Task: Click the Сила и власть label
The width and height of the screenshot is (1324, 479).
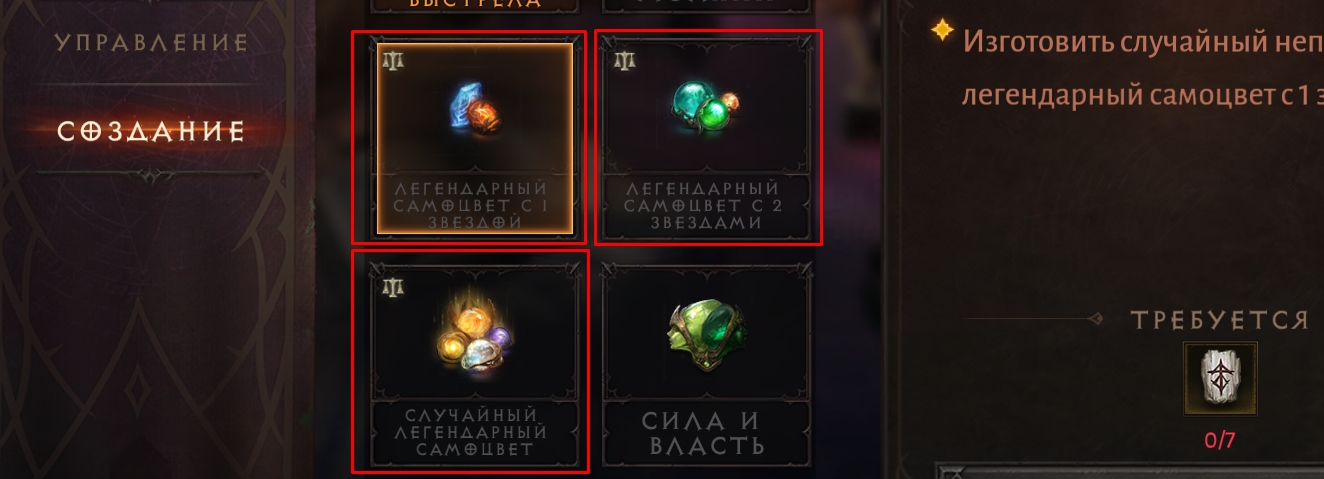Action: pos(707,433)
